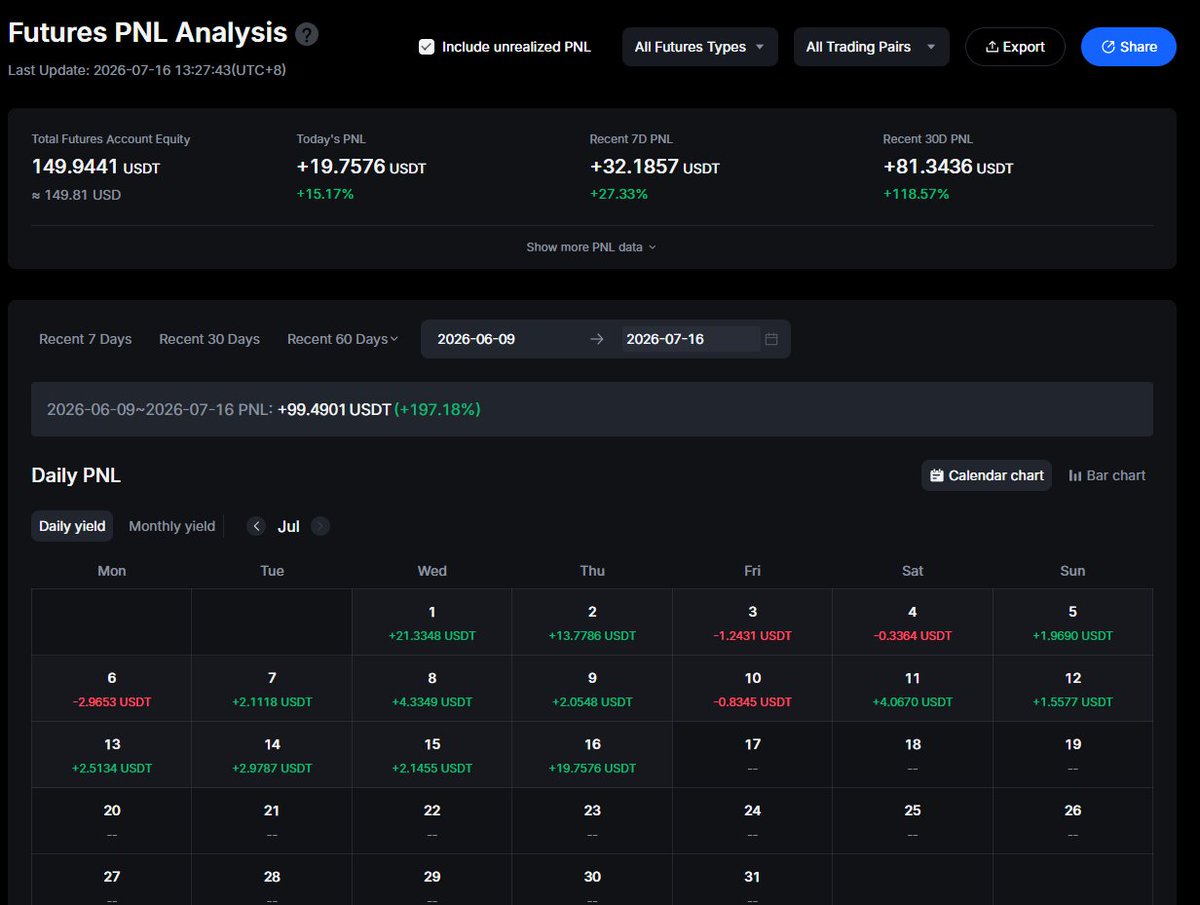
Task: Click the start date field 2026-06-09
Action: click(x=506, y=339)
